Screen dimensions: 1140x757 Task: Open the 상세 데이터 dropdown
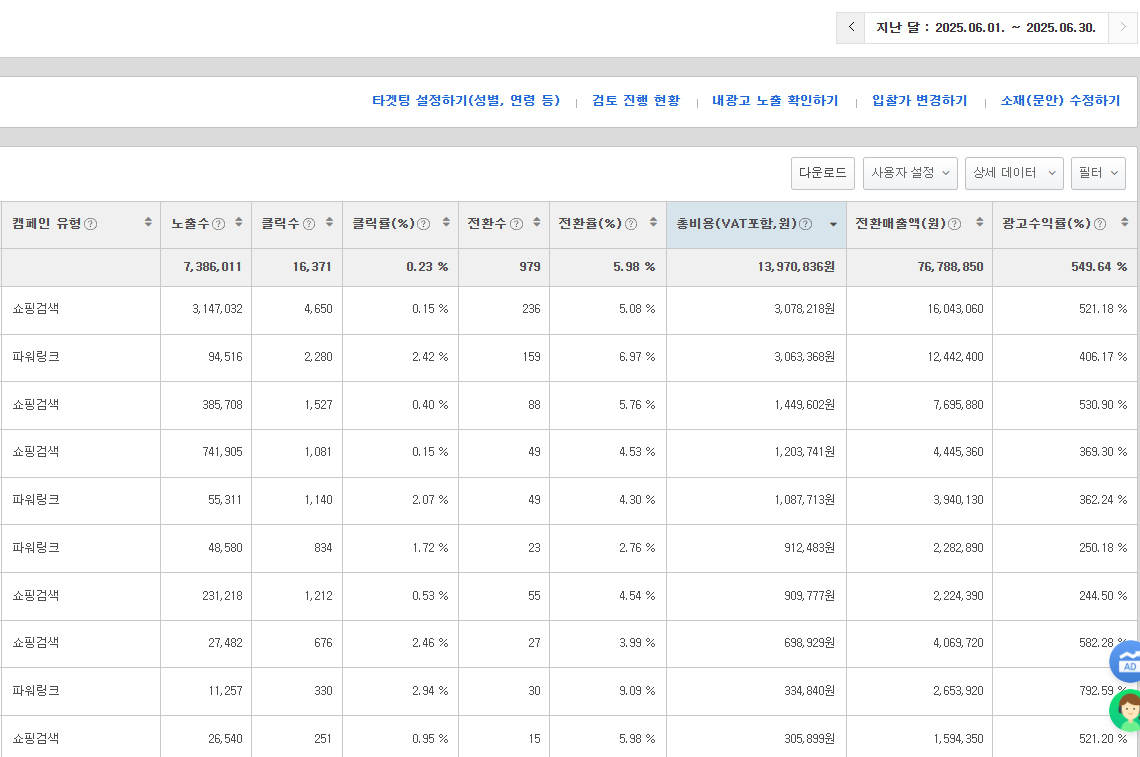[1014, 173]
